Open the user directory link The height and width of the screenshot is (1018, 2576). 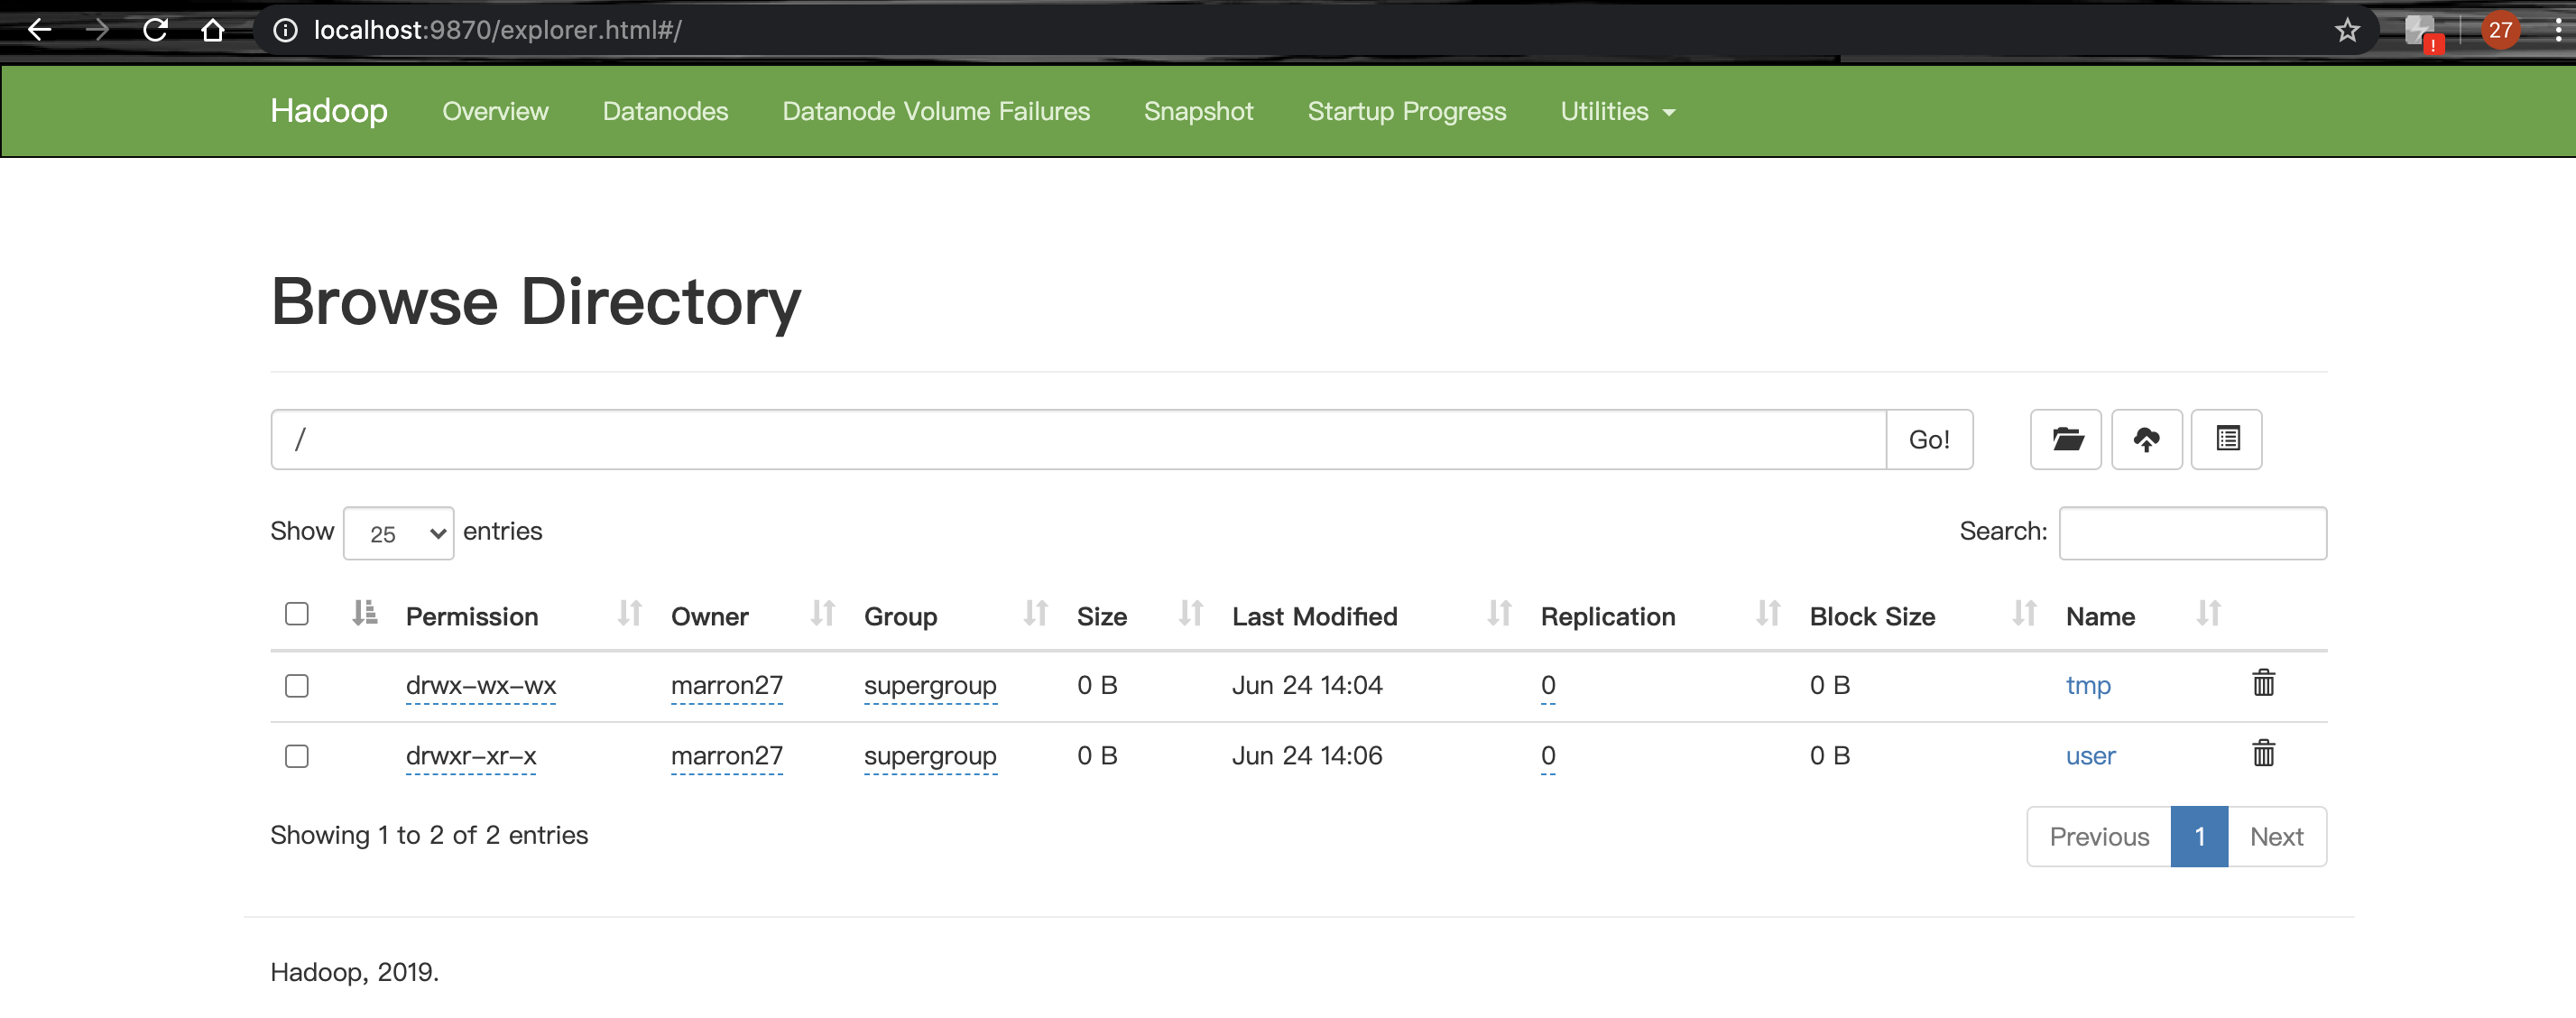tap(2091, 754)
